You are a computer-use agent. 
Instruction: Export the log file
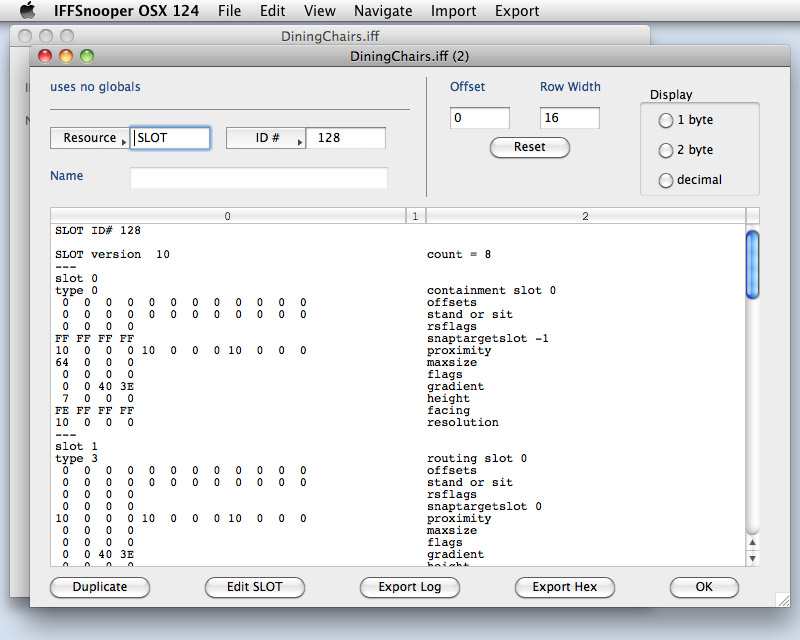[409, 587]
